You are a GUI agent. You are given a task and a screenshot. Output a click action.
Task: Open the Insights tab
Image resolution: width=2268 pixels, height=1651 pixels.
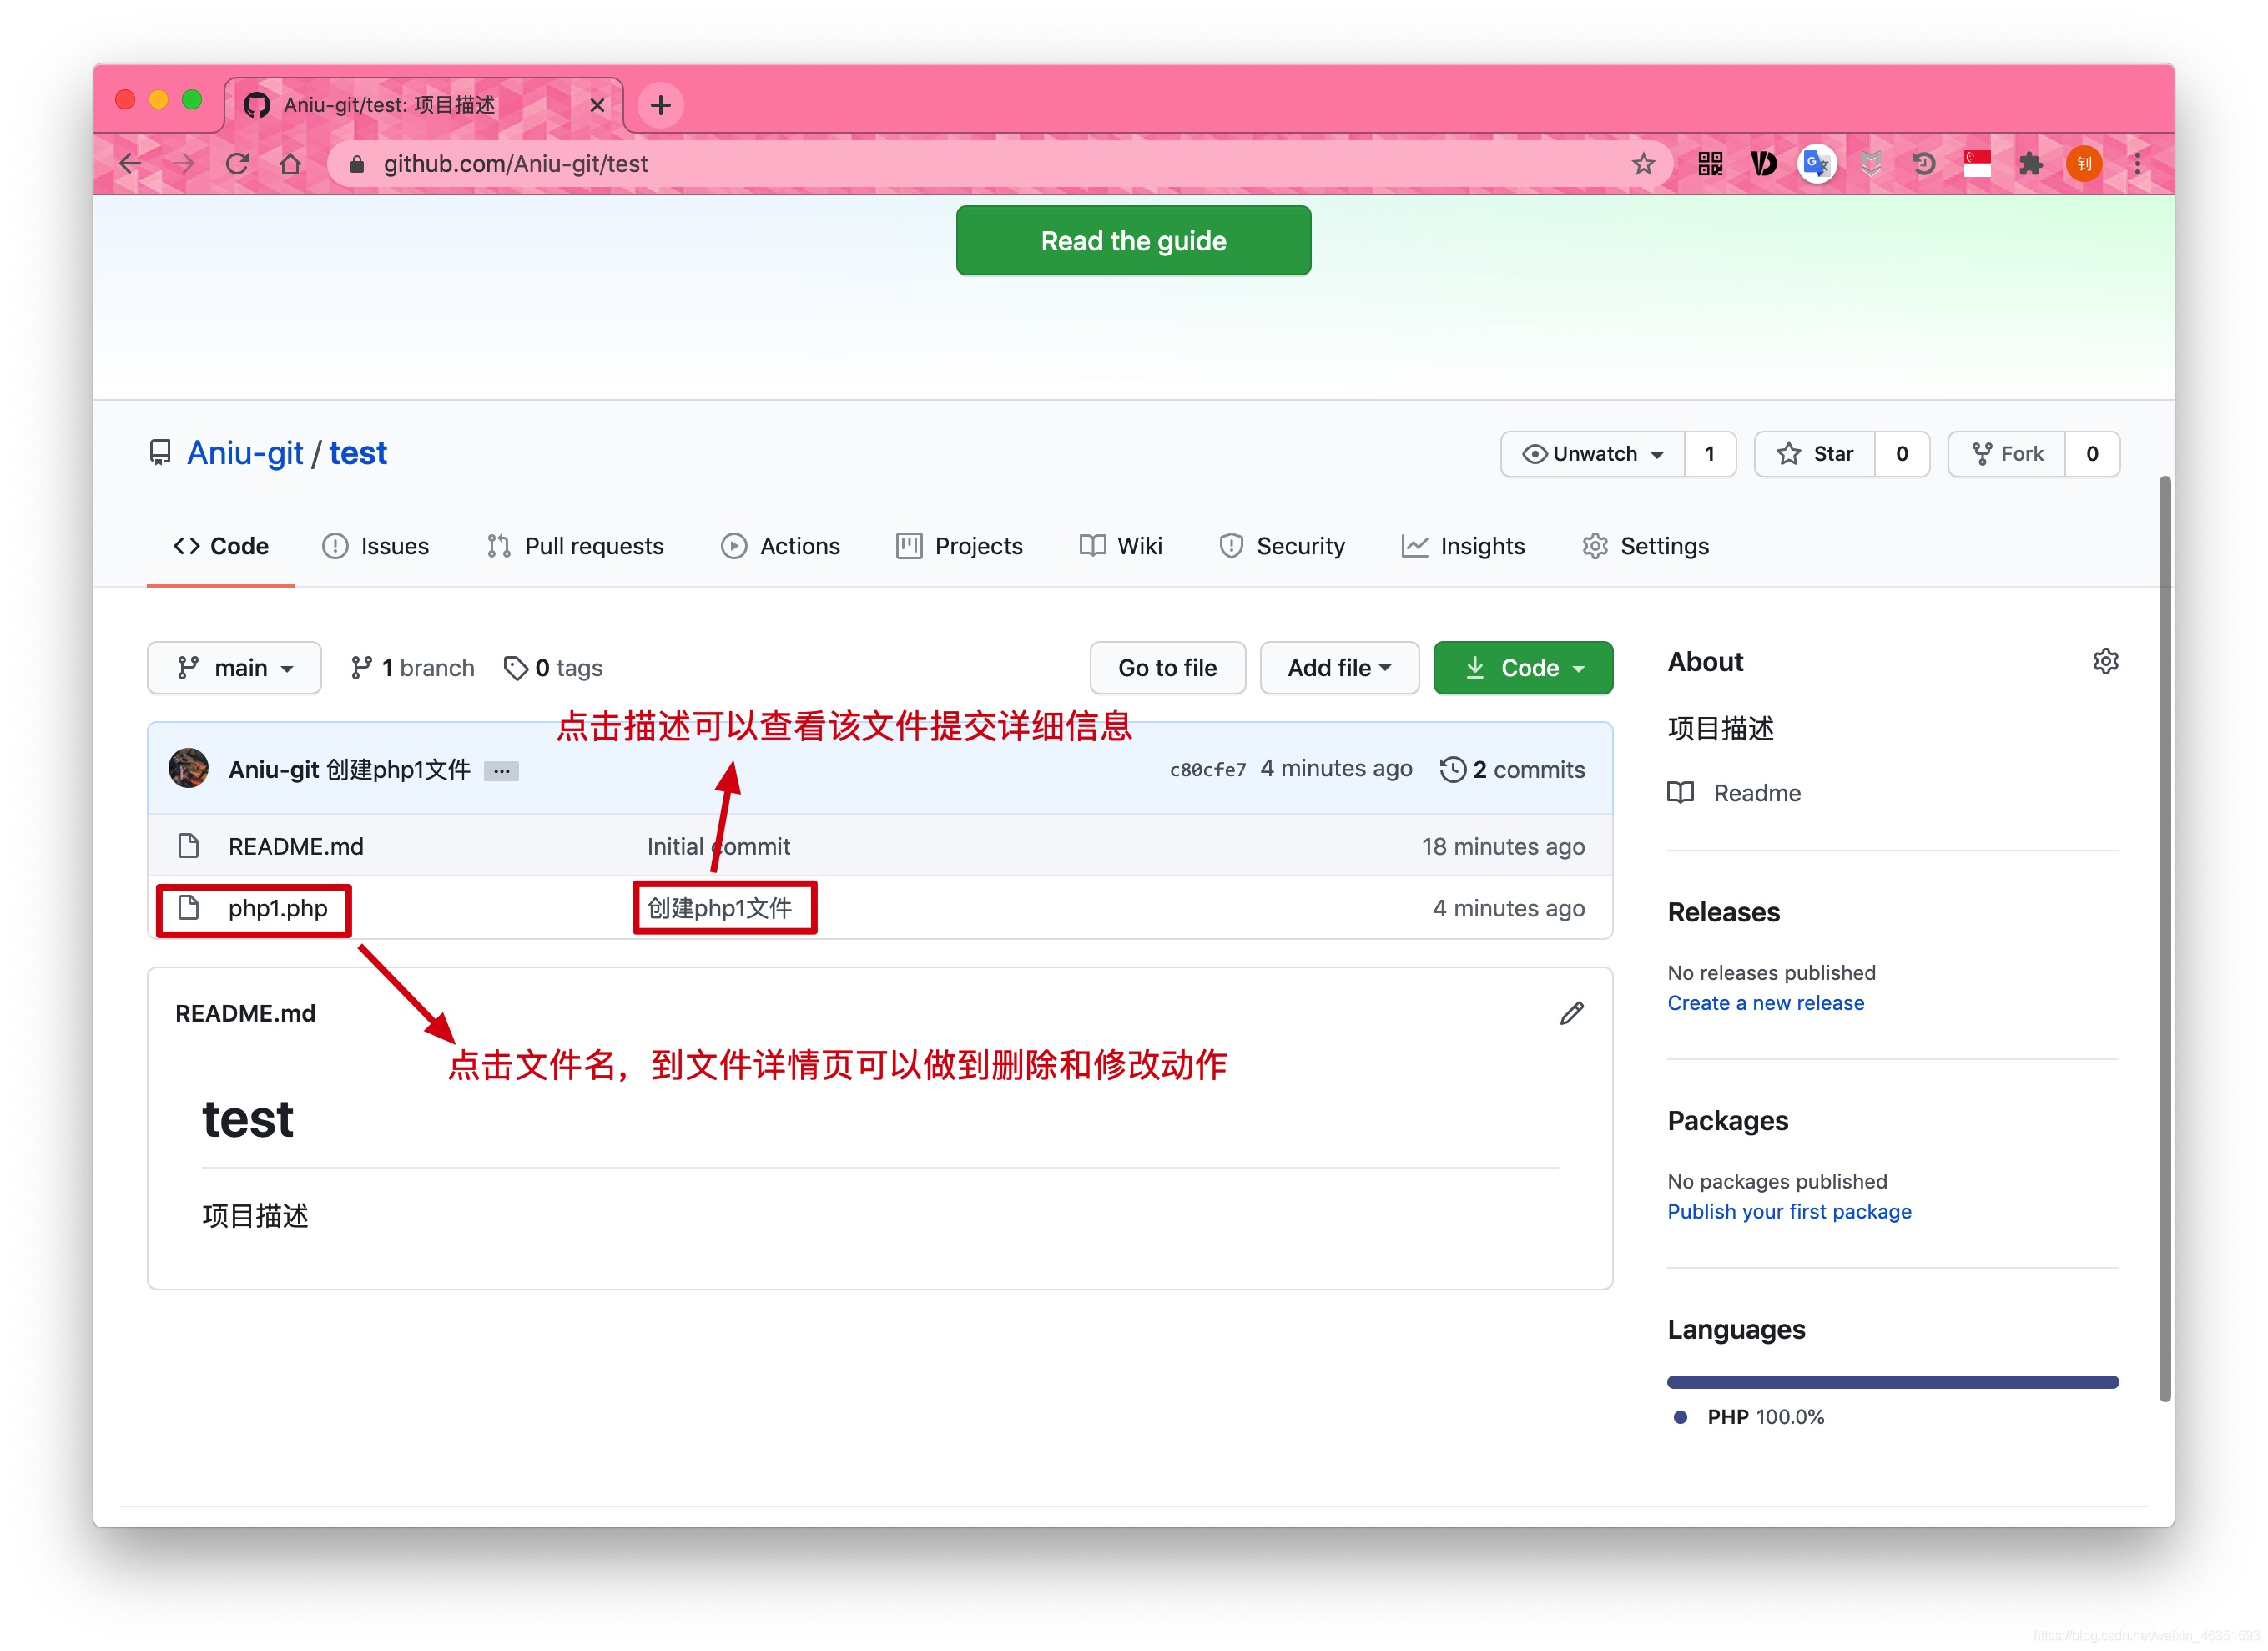[1463, 546]
